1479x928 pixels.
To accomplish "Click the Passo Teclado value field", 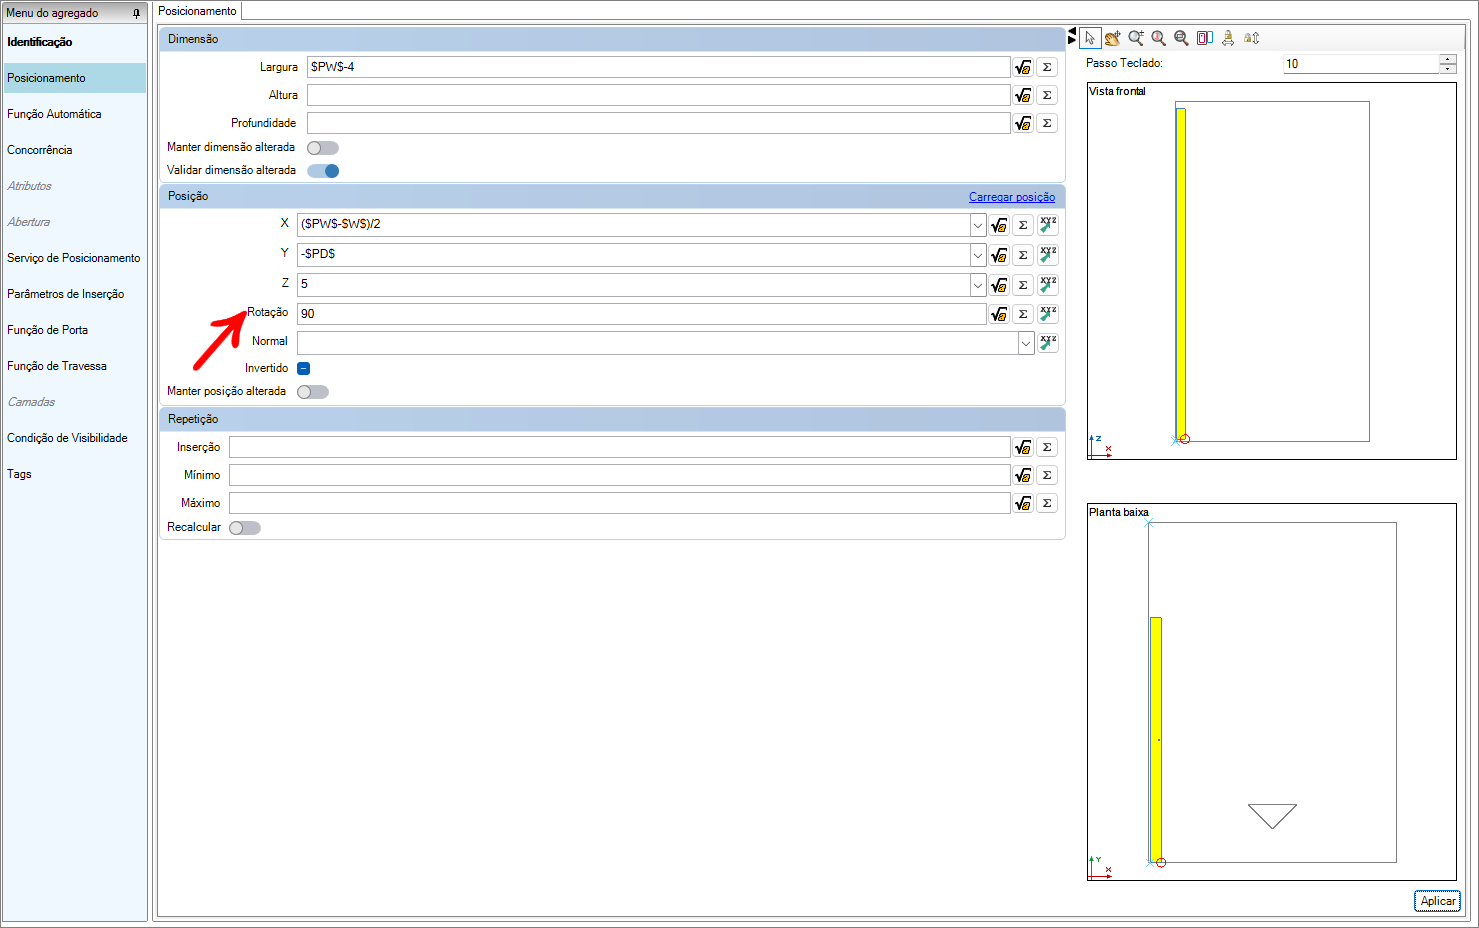I will [x=1361, y=64].
